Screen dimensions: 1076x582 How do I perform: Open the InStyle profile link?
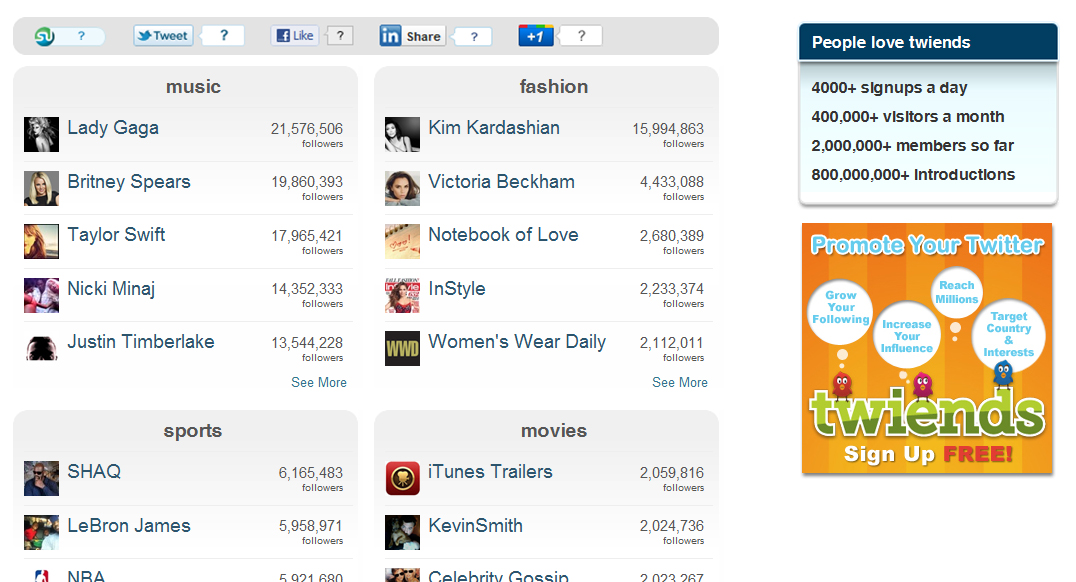[x=457, y=289]
